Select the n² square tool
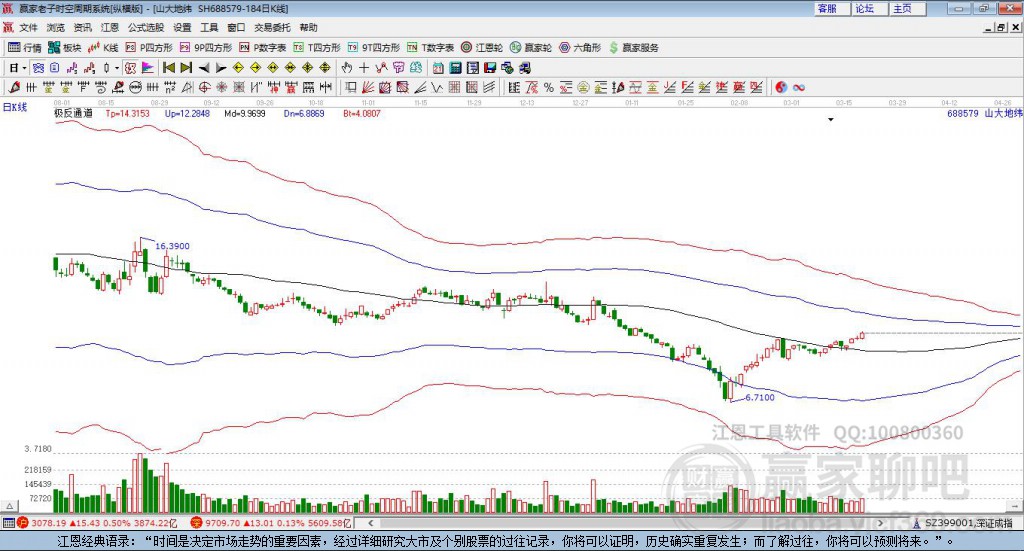1024x551 pixels. [170, 87]
